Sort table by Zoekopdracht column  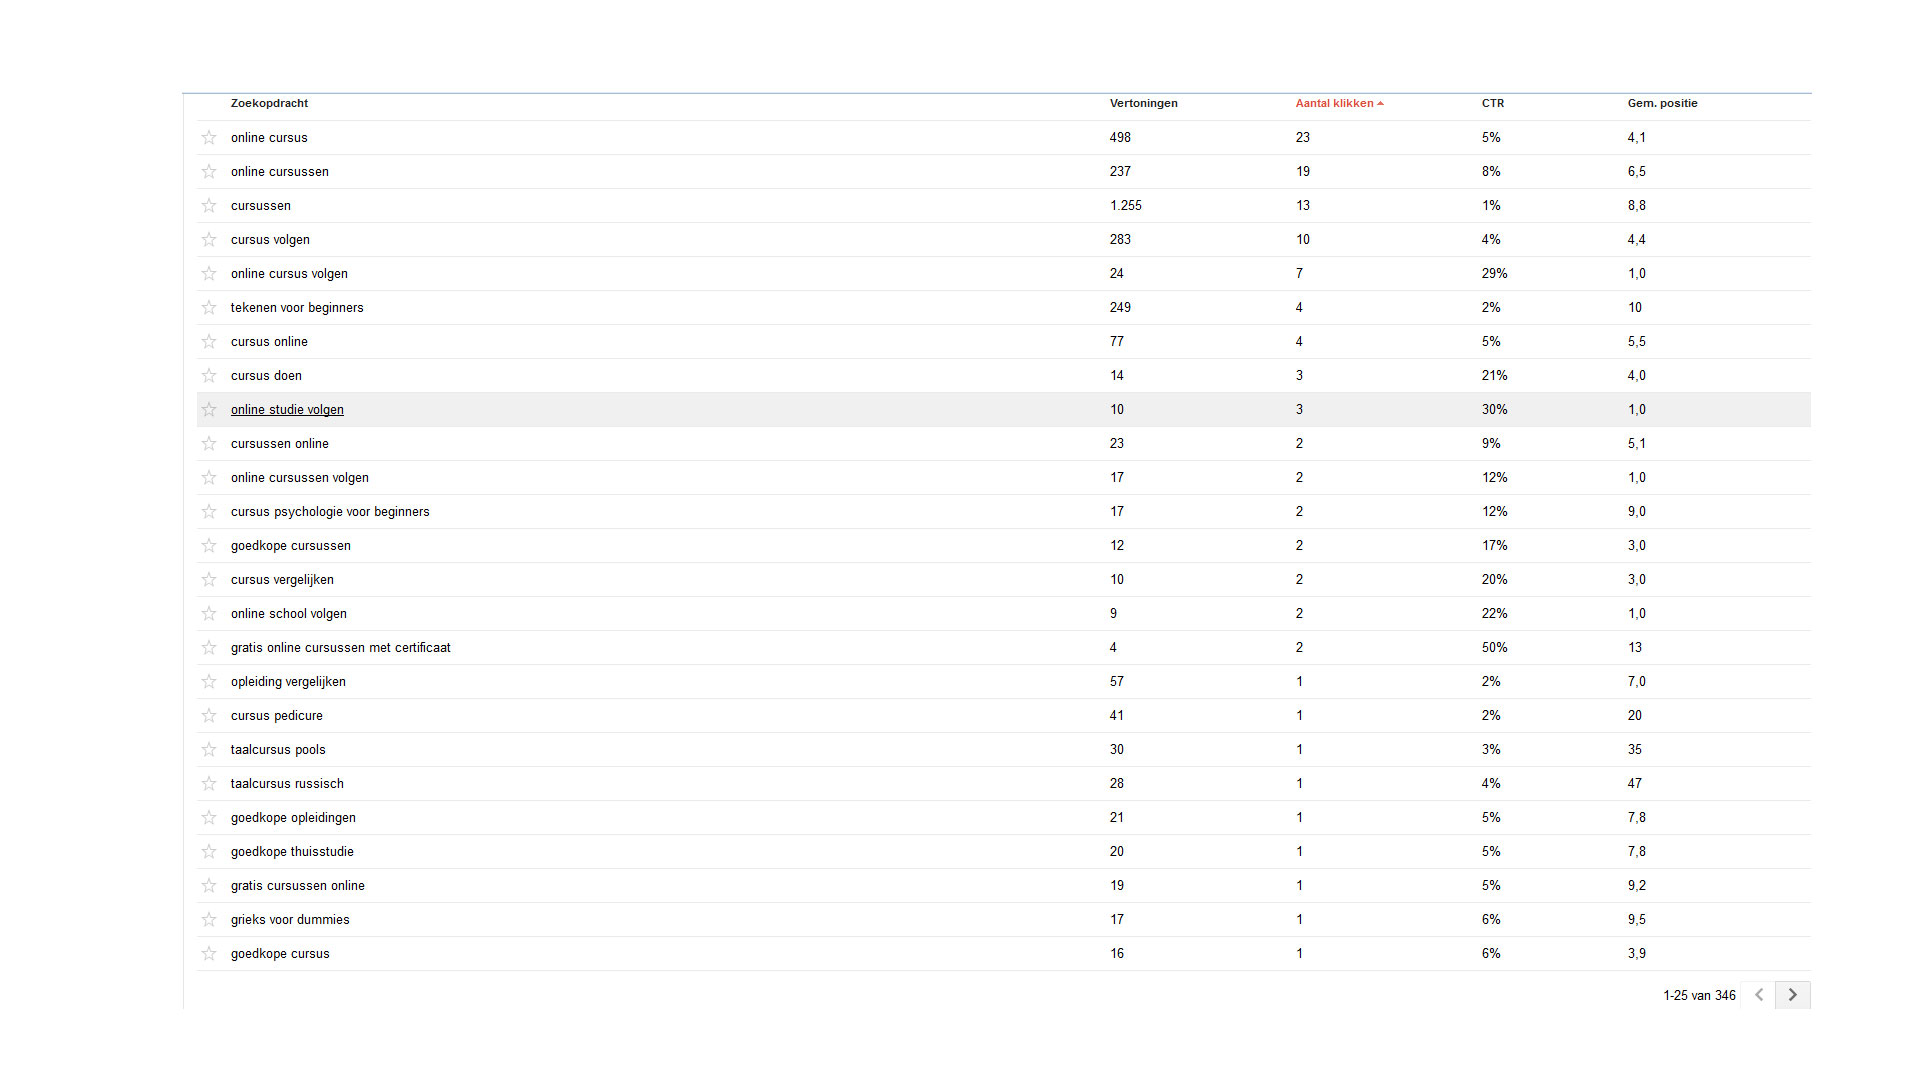tap(269, 103)
